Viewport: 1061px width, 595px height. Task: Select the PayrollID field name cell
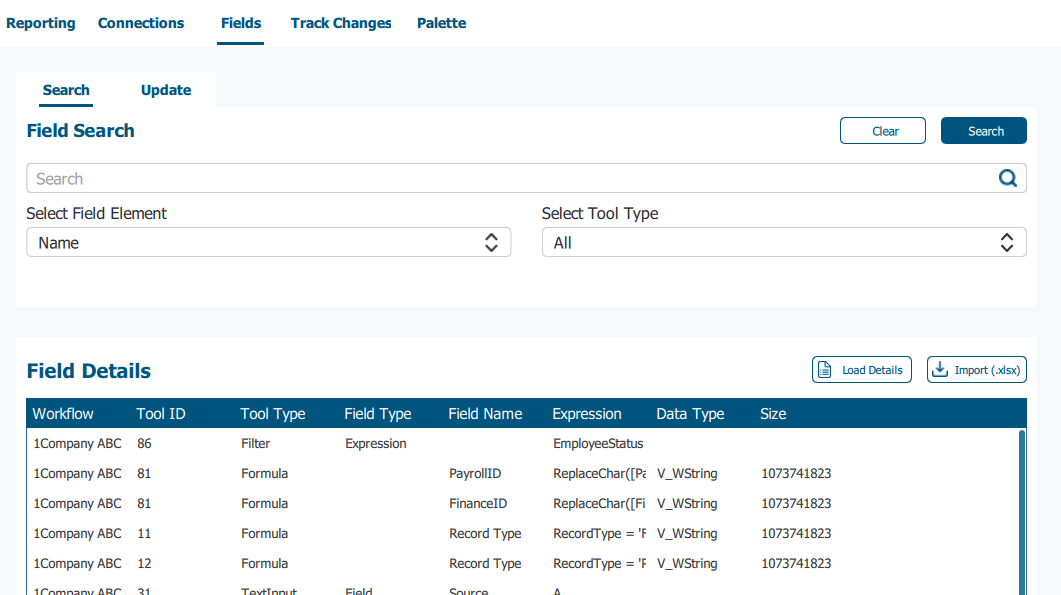point(475,473)
